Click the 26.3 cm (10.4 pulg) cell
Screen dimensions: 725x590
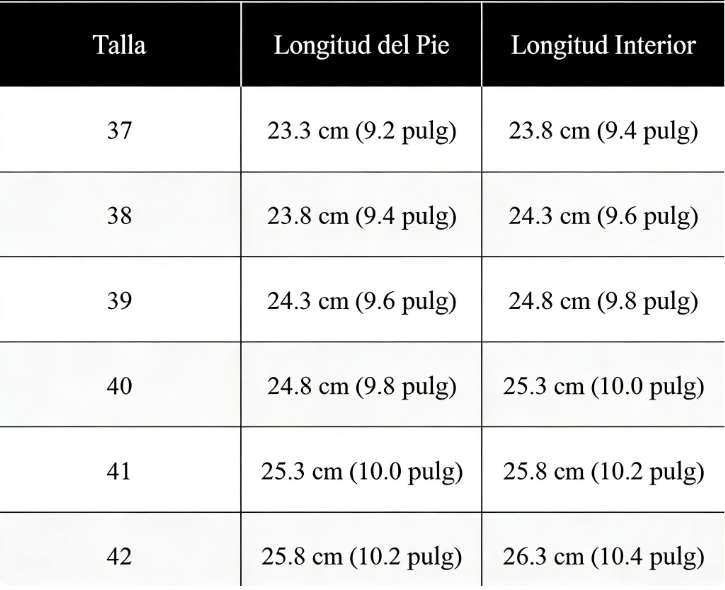tap(603, 556)
